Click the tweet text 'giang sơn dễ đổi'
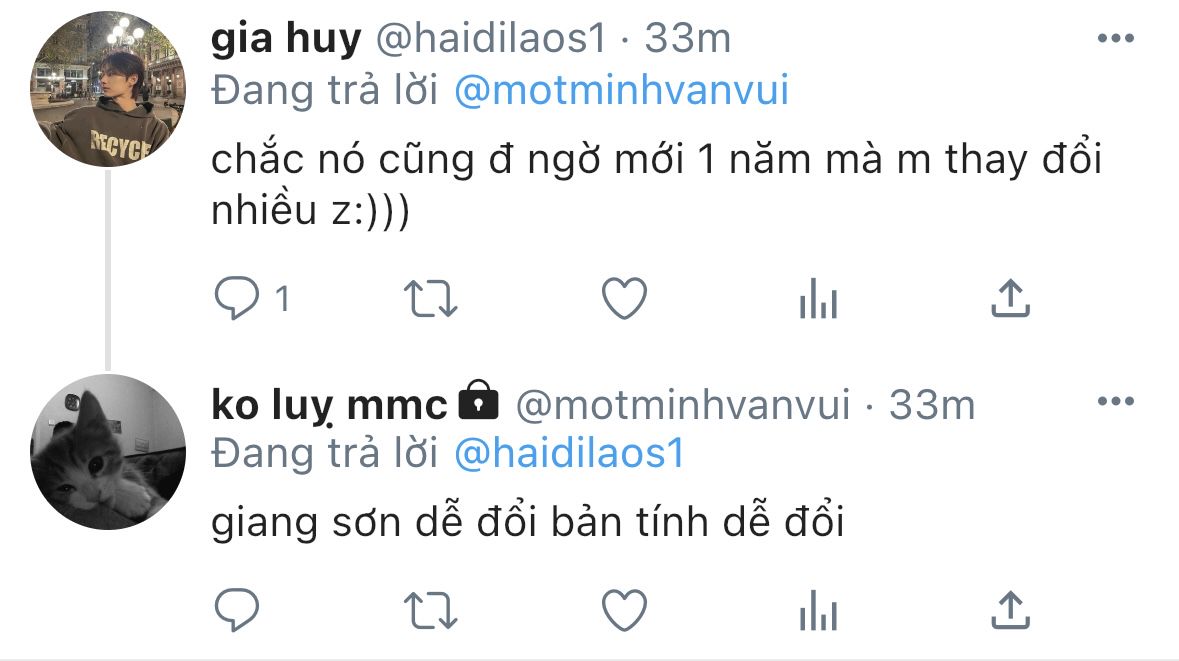The width and height of the screenshot is (1179, 661). point(528,522)
